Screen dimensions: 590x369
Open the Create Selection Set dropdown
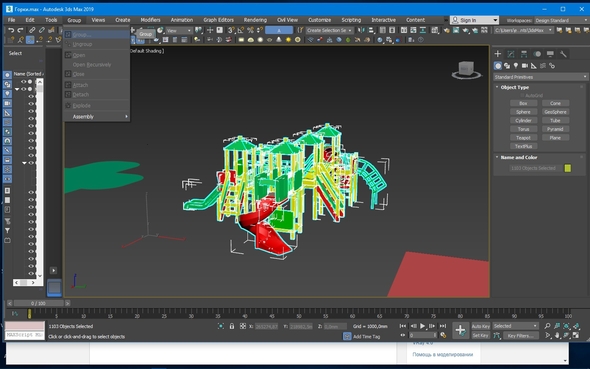330,30
